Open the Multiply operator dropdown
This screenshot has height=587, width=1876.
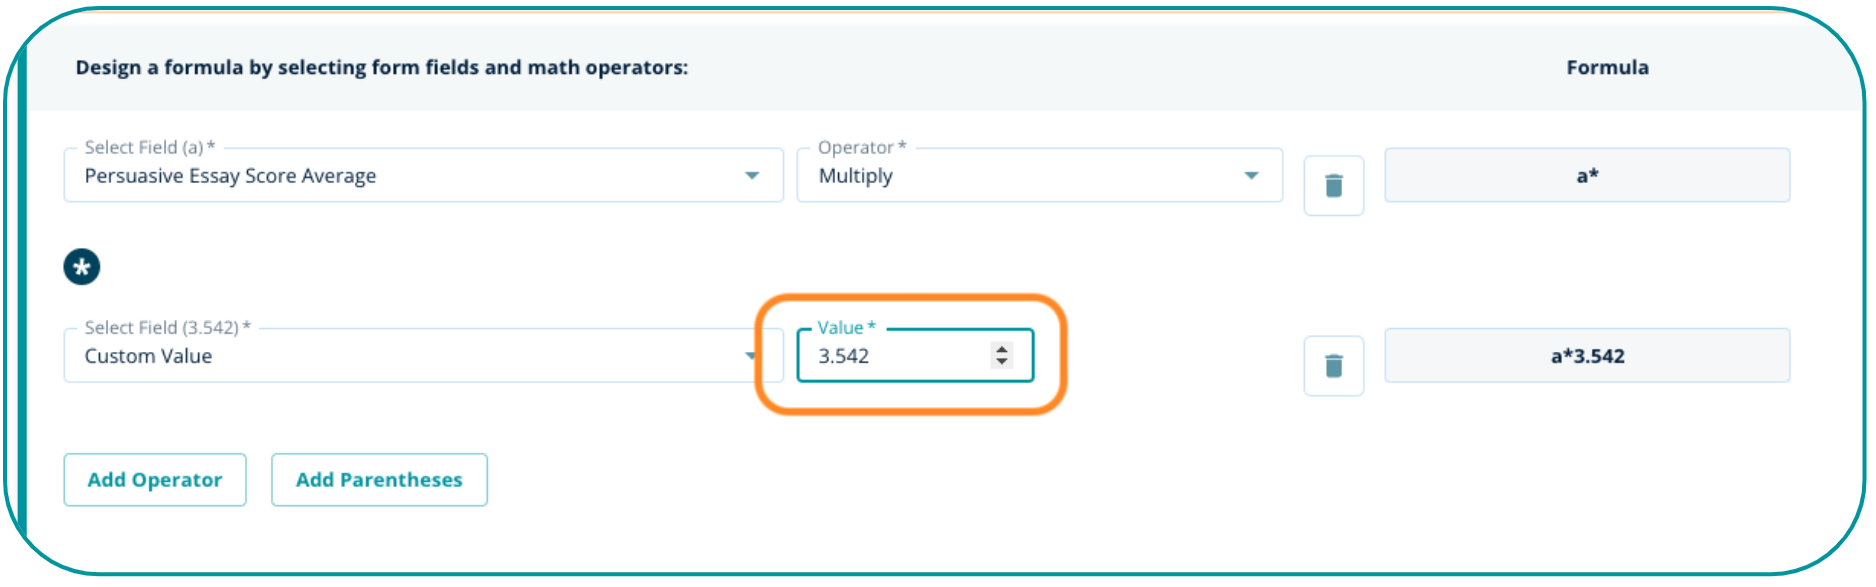coord(1020,176)
